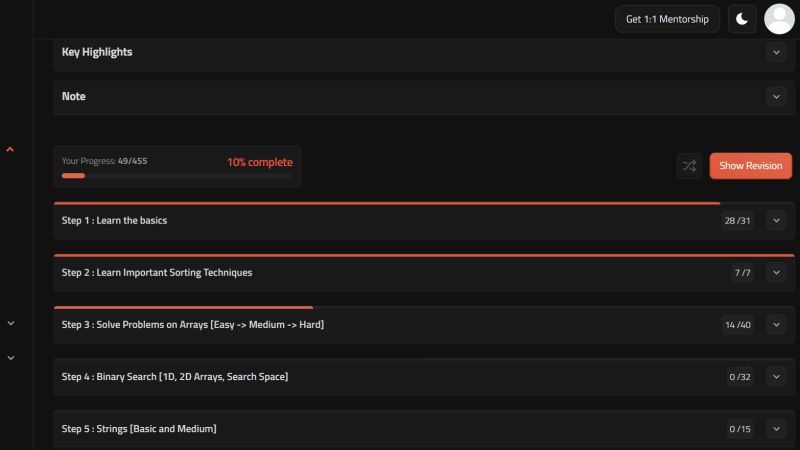800x450 pixels.
Task: Select the Step 4 Binary Search title
Action: tap(175, 377)
